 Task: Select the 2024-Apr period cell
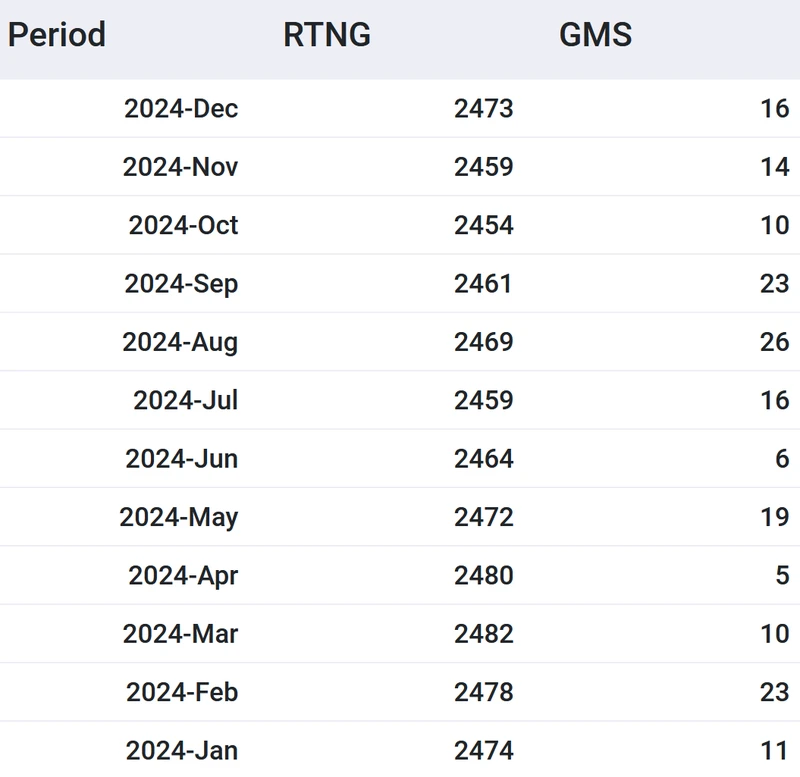183,576
